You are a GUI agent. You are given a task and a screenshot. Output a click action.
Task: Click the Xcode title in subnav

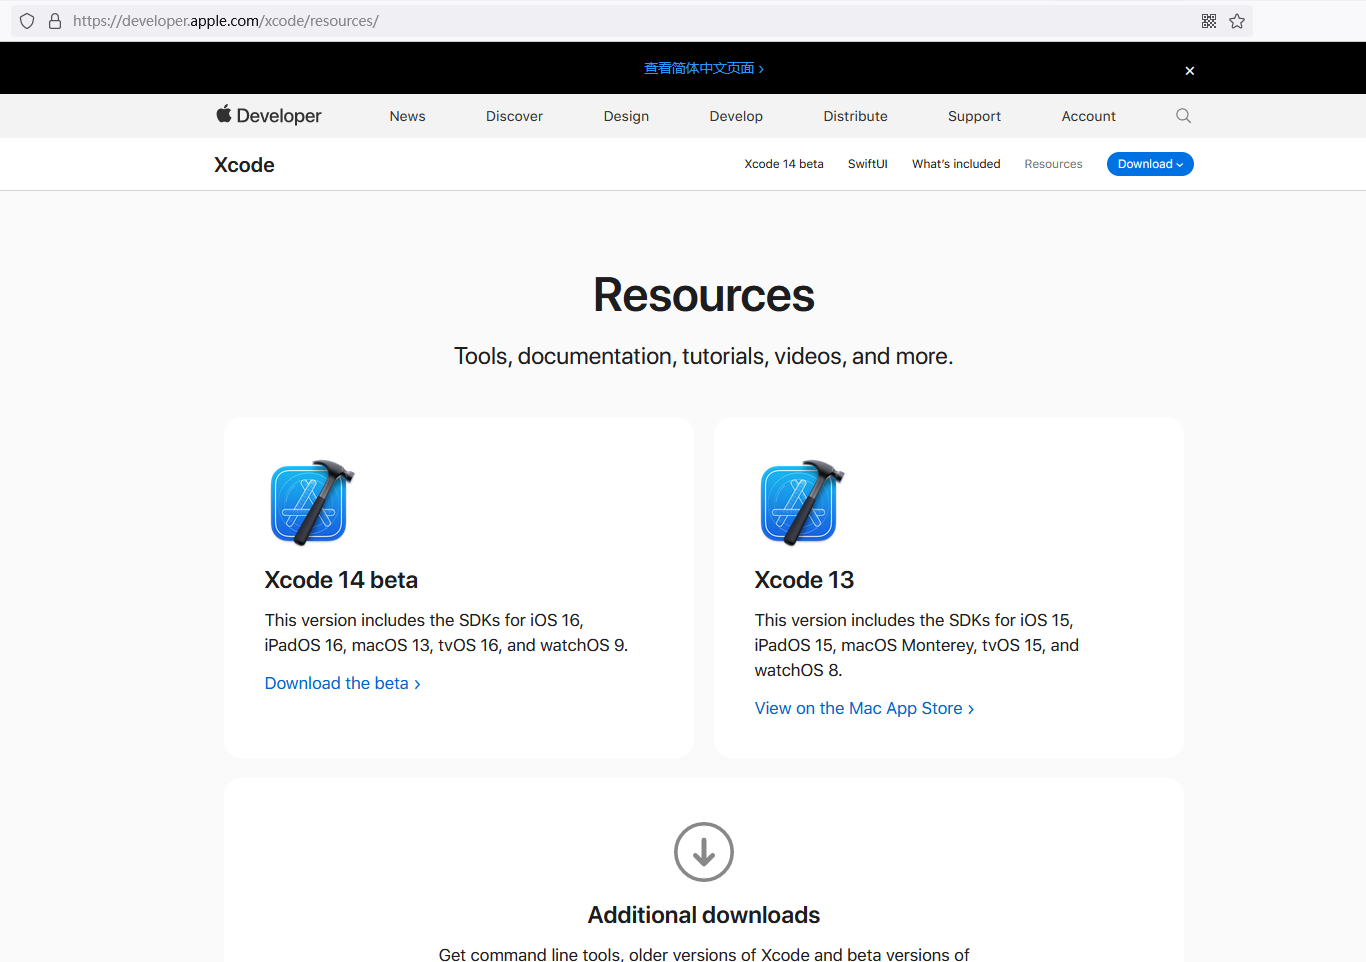(x=244, y=165)
